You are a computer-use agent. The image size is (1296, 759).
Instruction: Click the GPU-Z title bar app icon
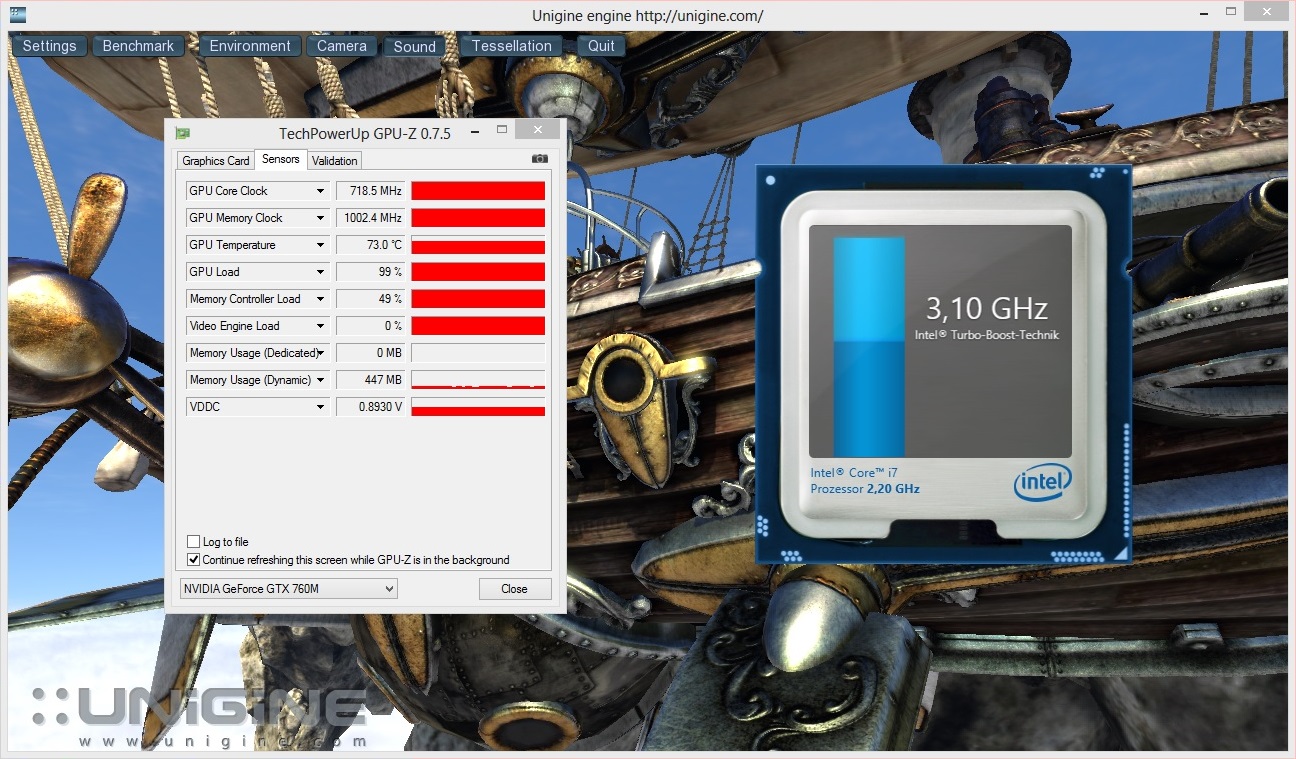[182, 133]
